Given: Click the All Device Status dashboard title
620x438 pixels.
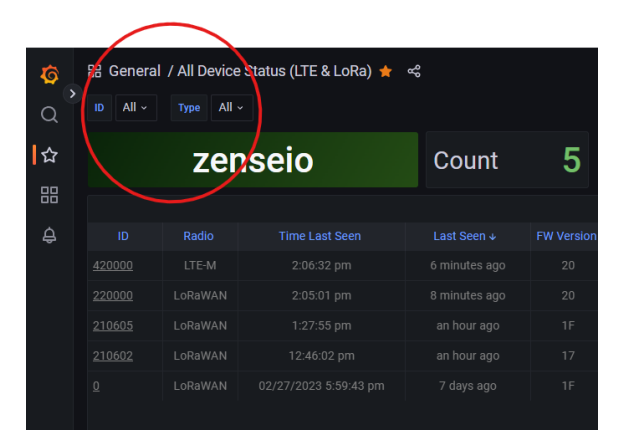Looking at the screenshot, I should click(274, 71).
